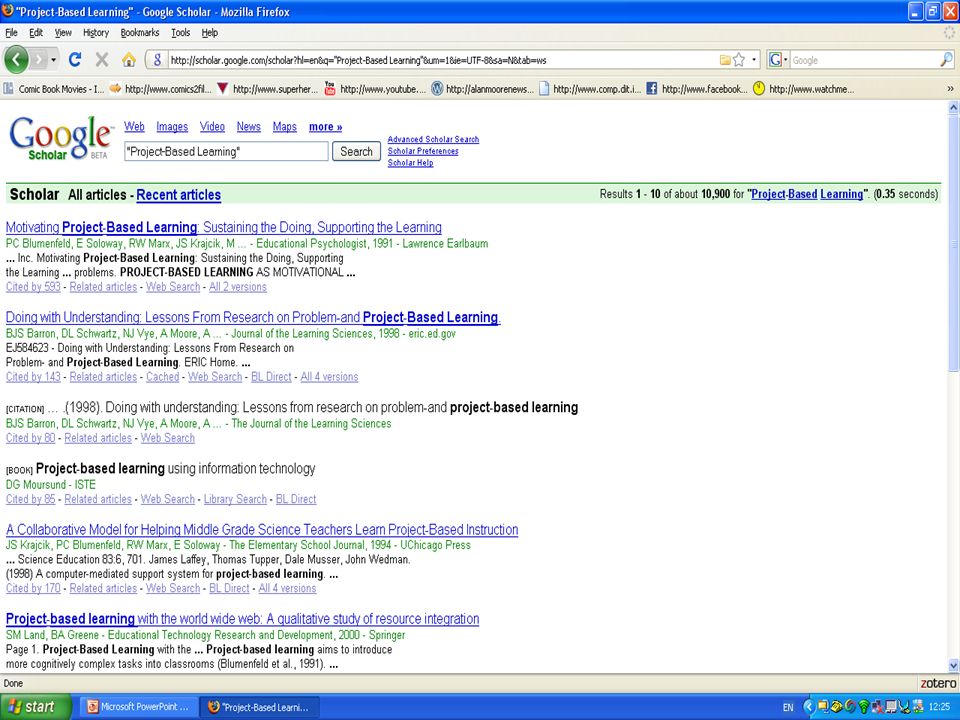Open Motivating Project-Based Learning result
Viewport: 960px width, 720px height.
tap(223, 227)
